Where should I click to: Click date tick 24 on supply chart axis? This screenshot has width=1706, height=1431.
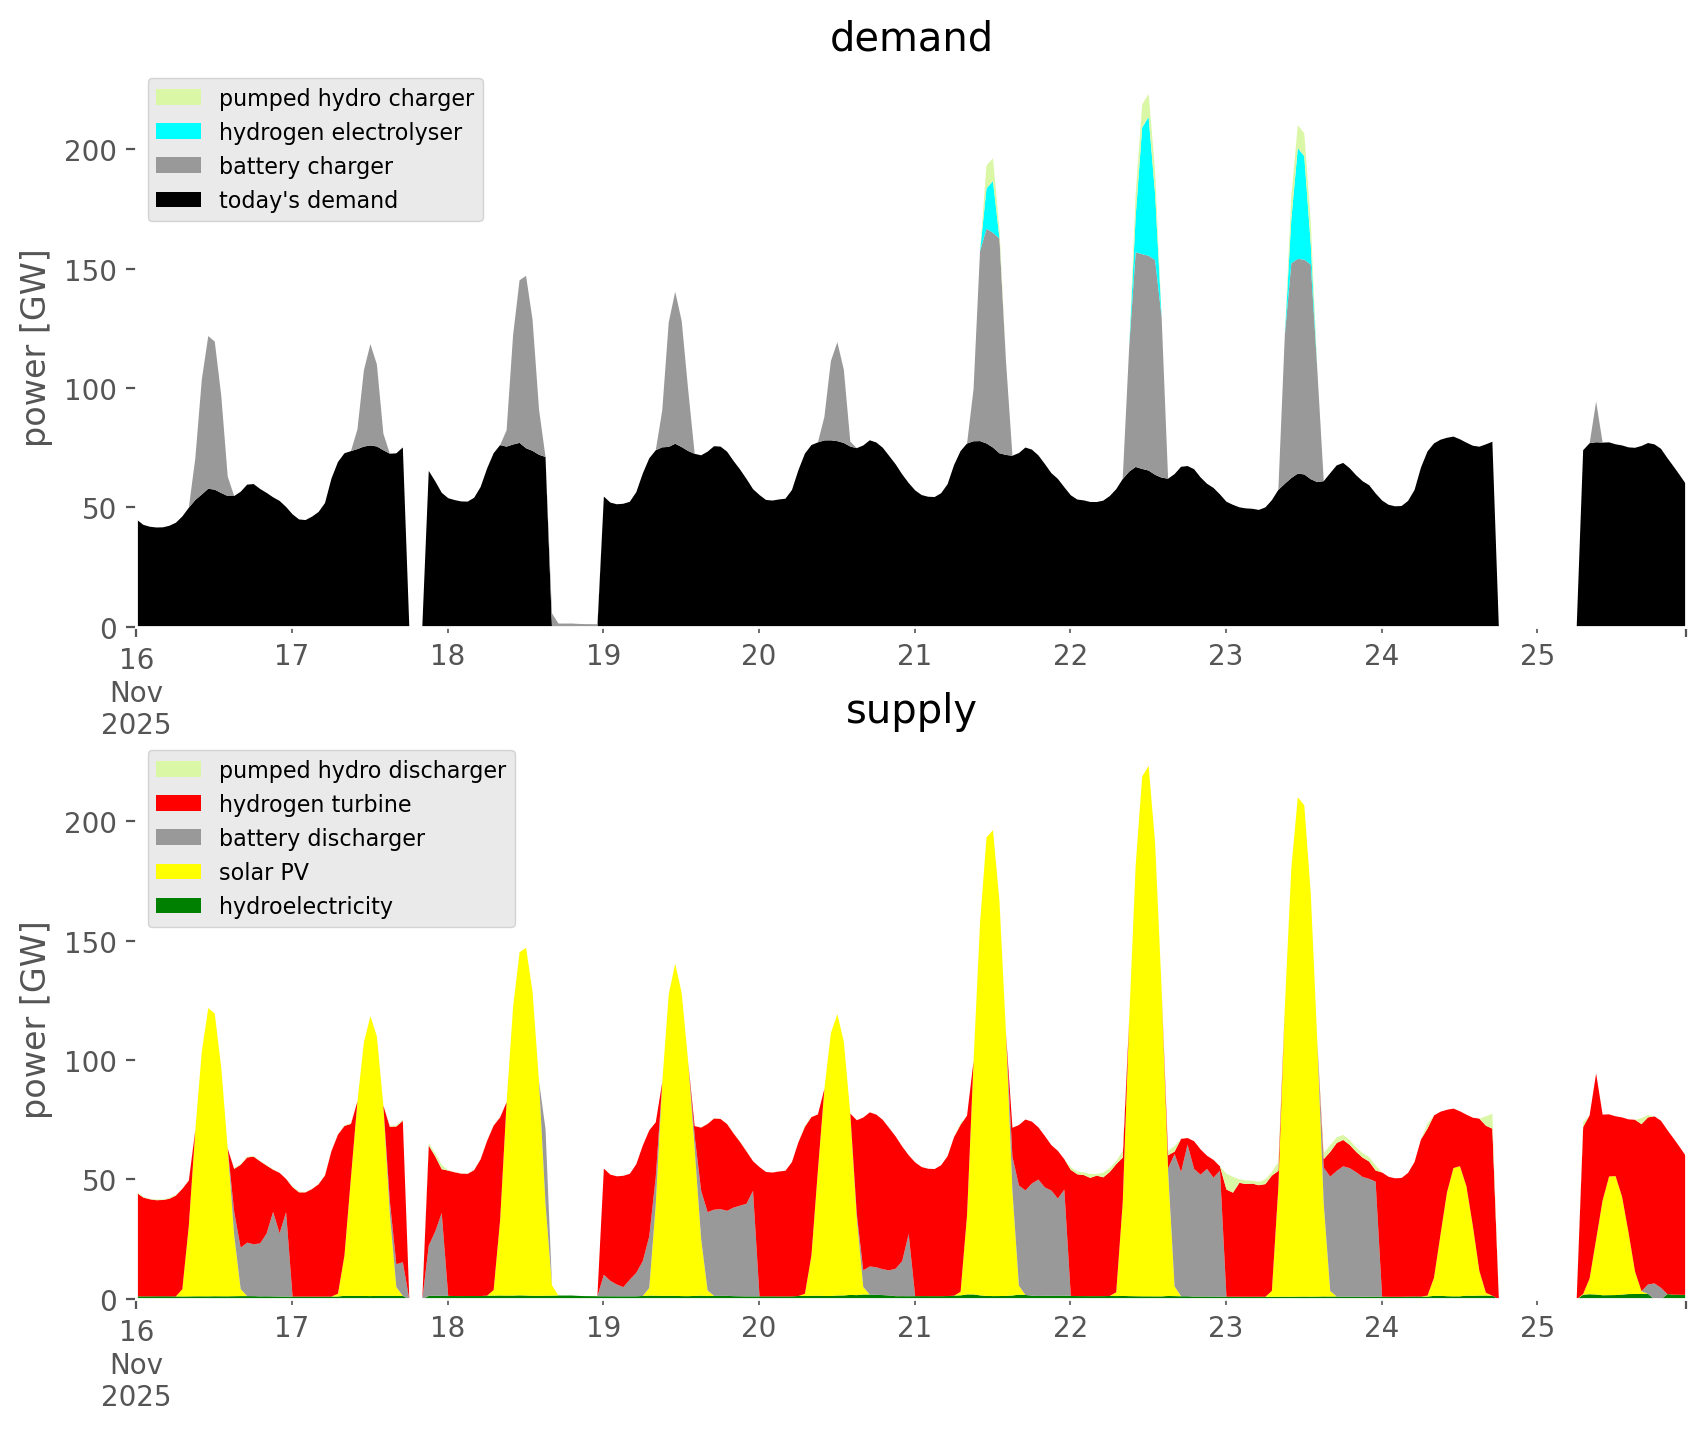(x=1381, y=1328)
